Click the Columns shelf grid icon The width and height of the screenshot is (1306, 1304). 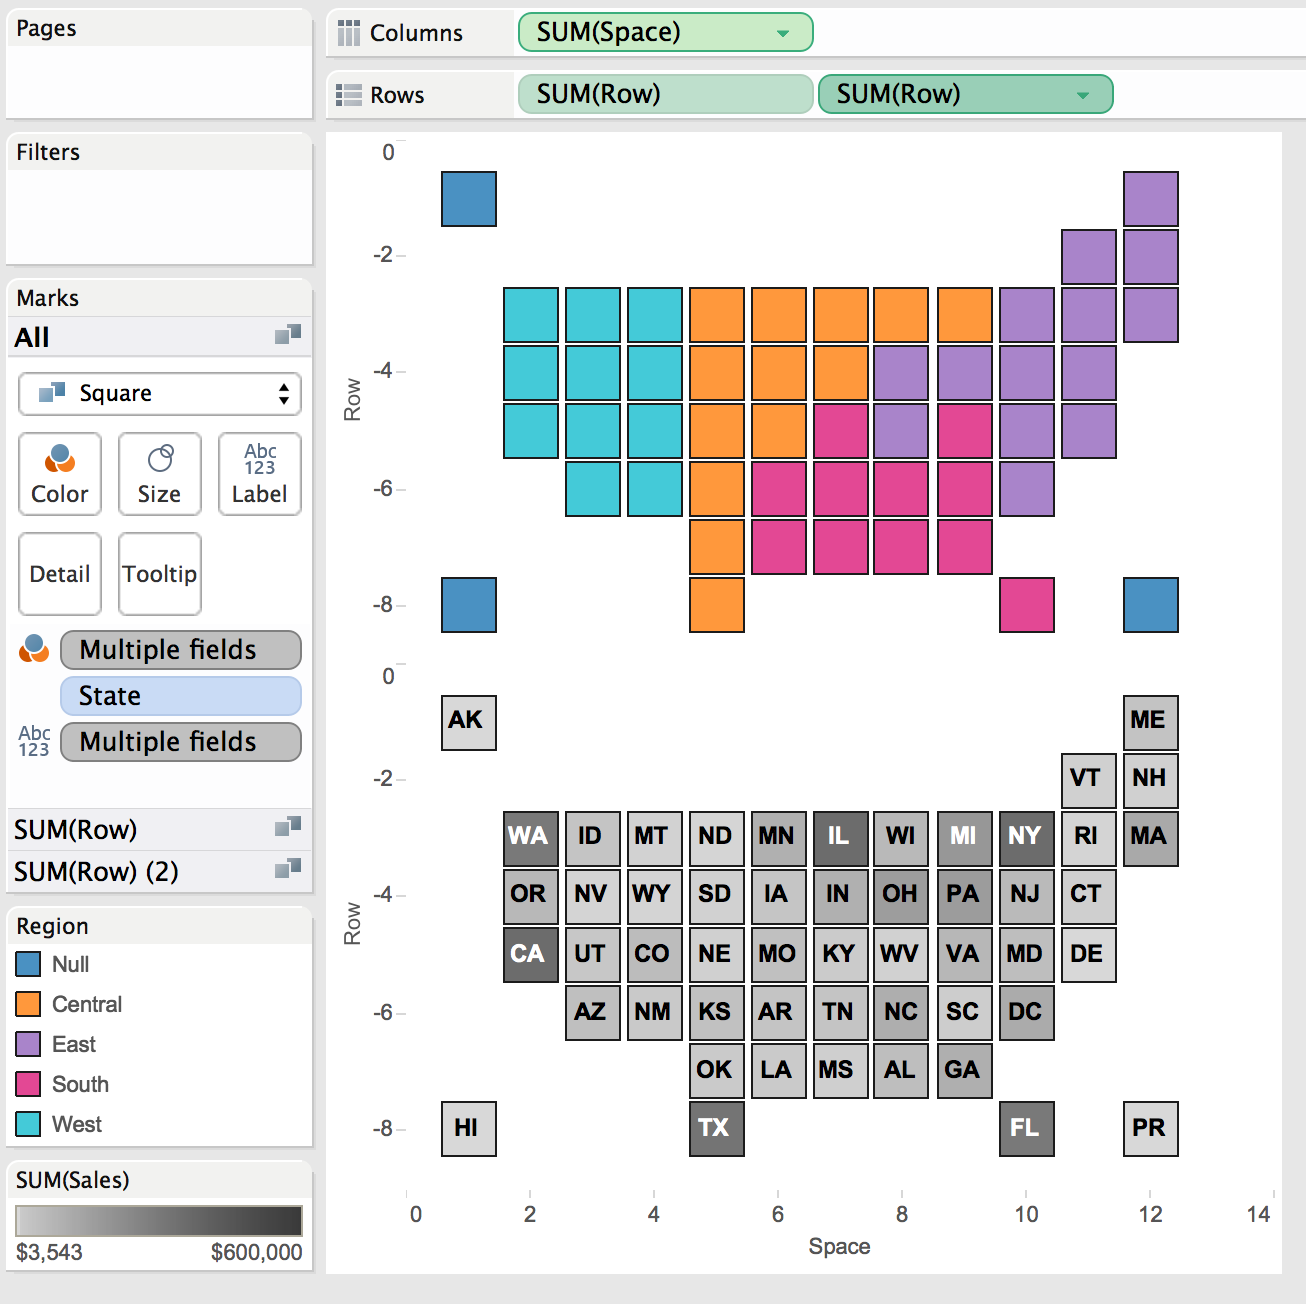click(x=349, y=32)
